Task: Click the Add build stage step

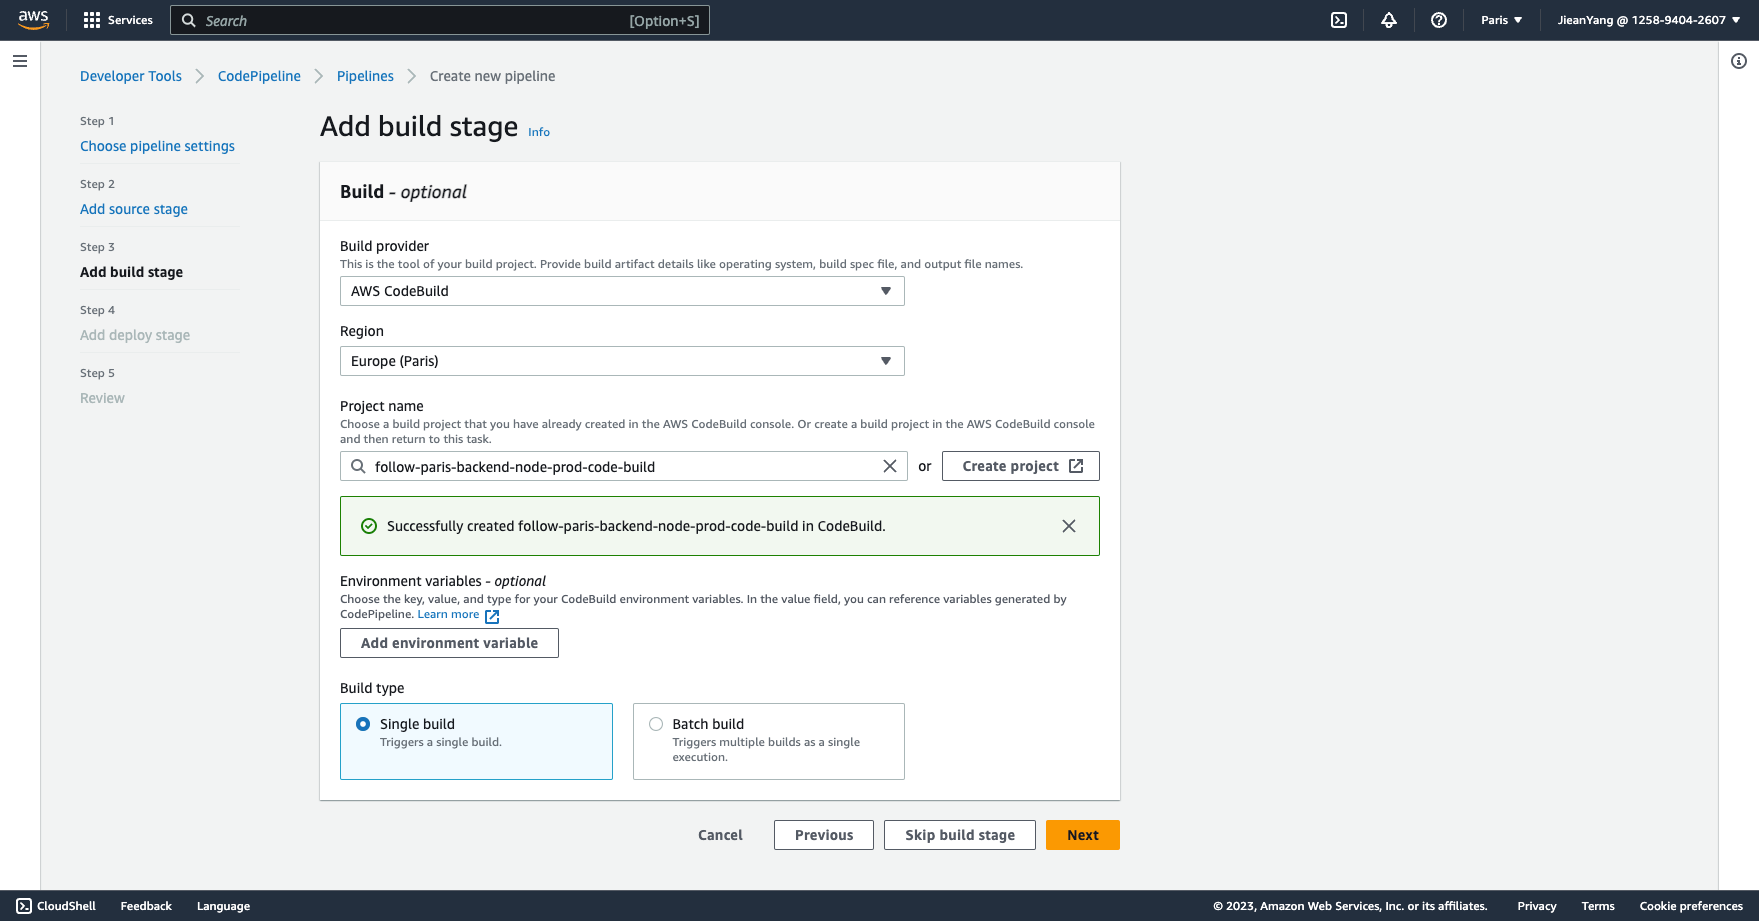Action: click(131, 272)
